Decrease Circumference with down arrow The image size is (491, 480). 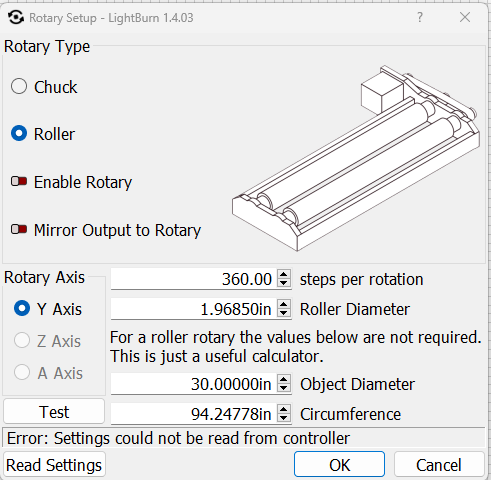pos(284,418)
